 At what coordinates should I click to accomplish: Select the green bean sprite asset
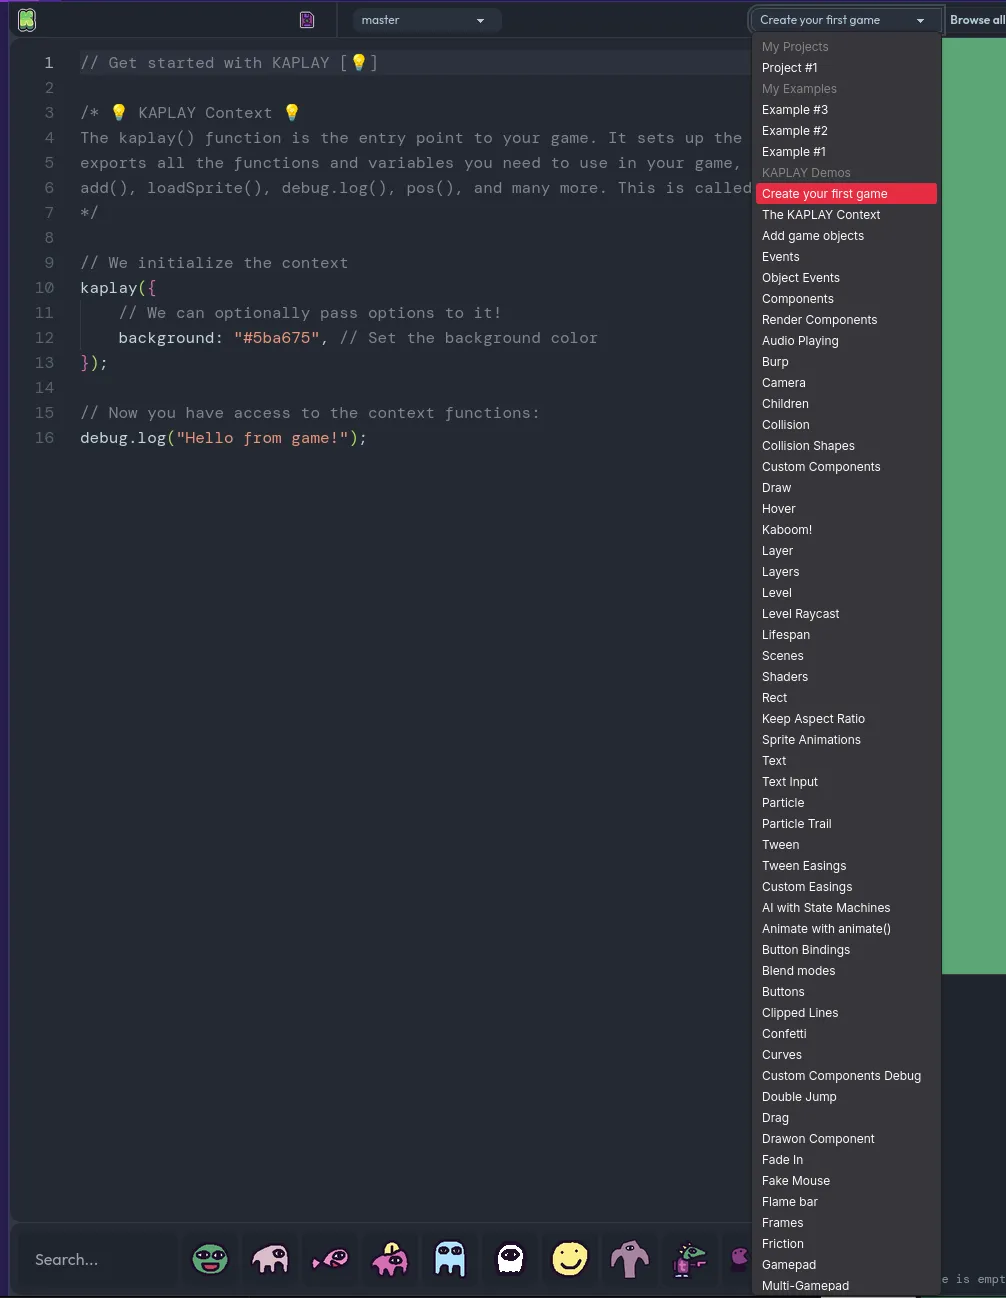pyautogui.click(x=210, y=1259)
